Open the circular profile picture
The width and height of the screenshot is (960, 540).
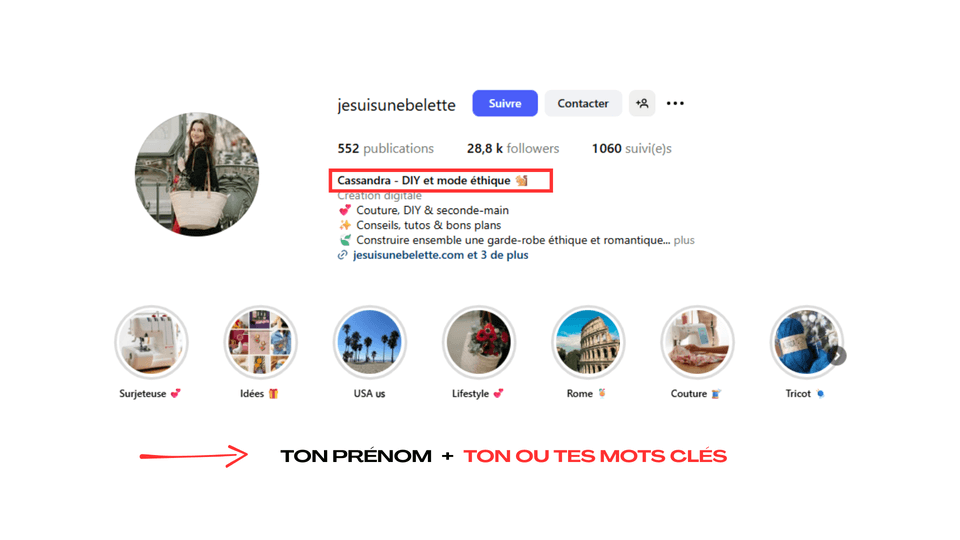(197, 174)
